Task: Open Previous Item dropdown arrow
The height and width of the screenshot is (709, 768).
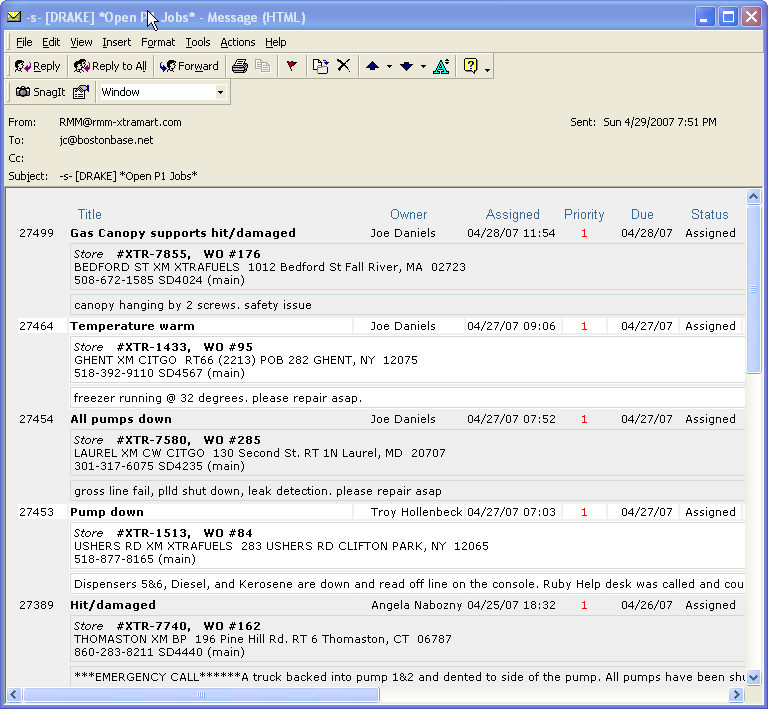Action: pyautogui.click(x=389, y=67)
